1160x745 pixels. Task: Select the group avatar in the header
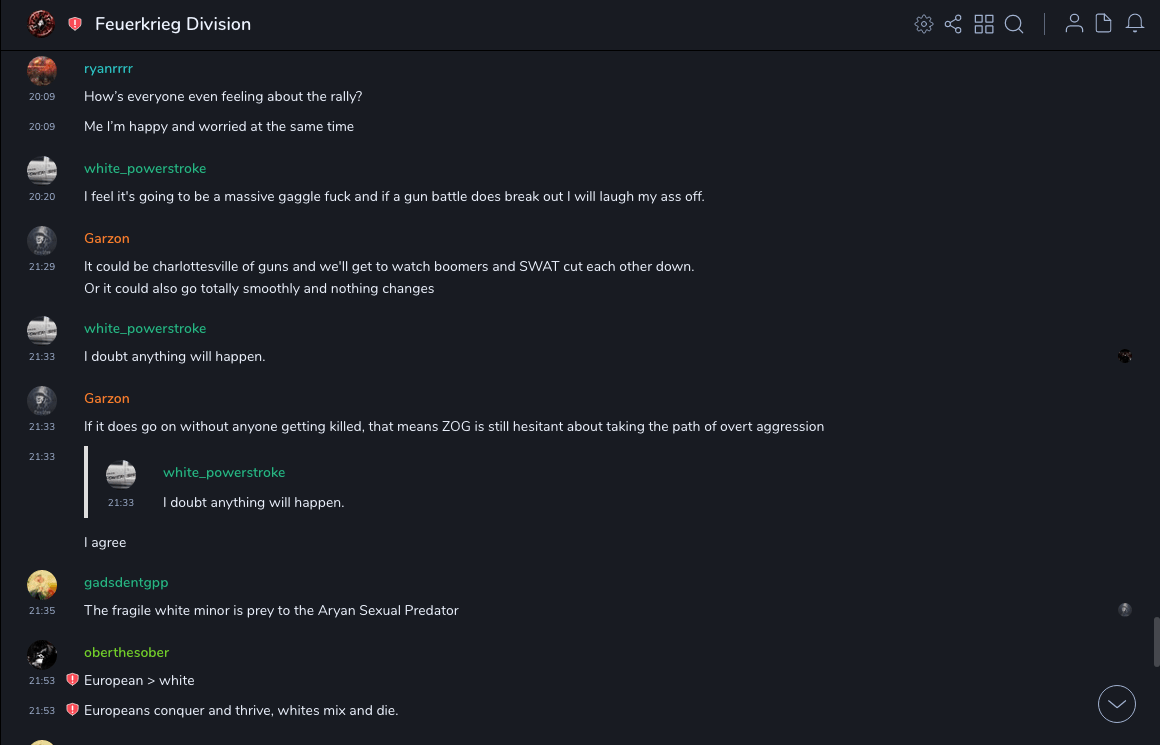(x=41, y=24)
